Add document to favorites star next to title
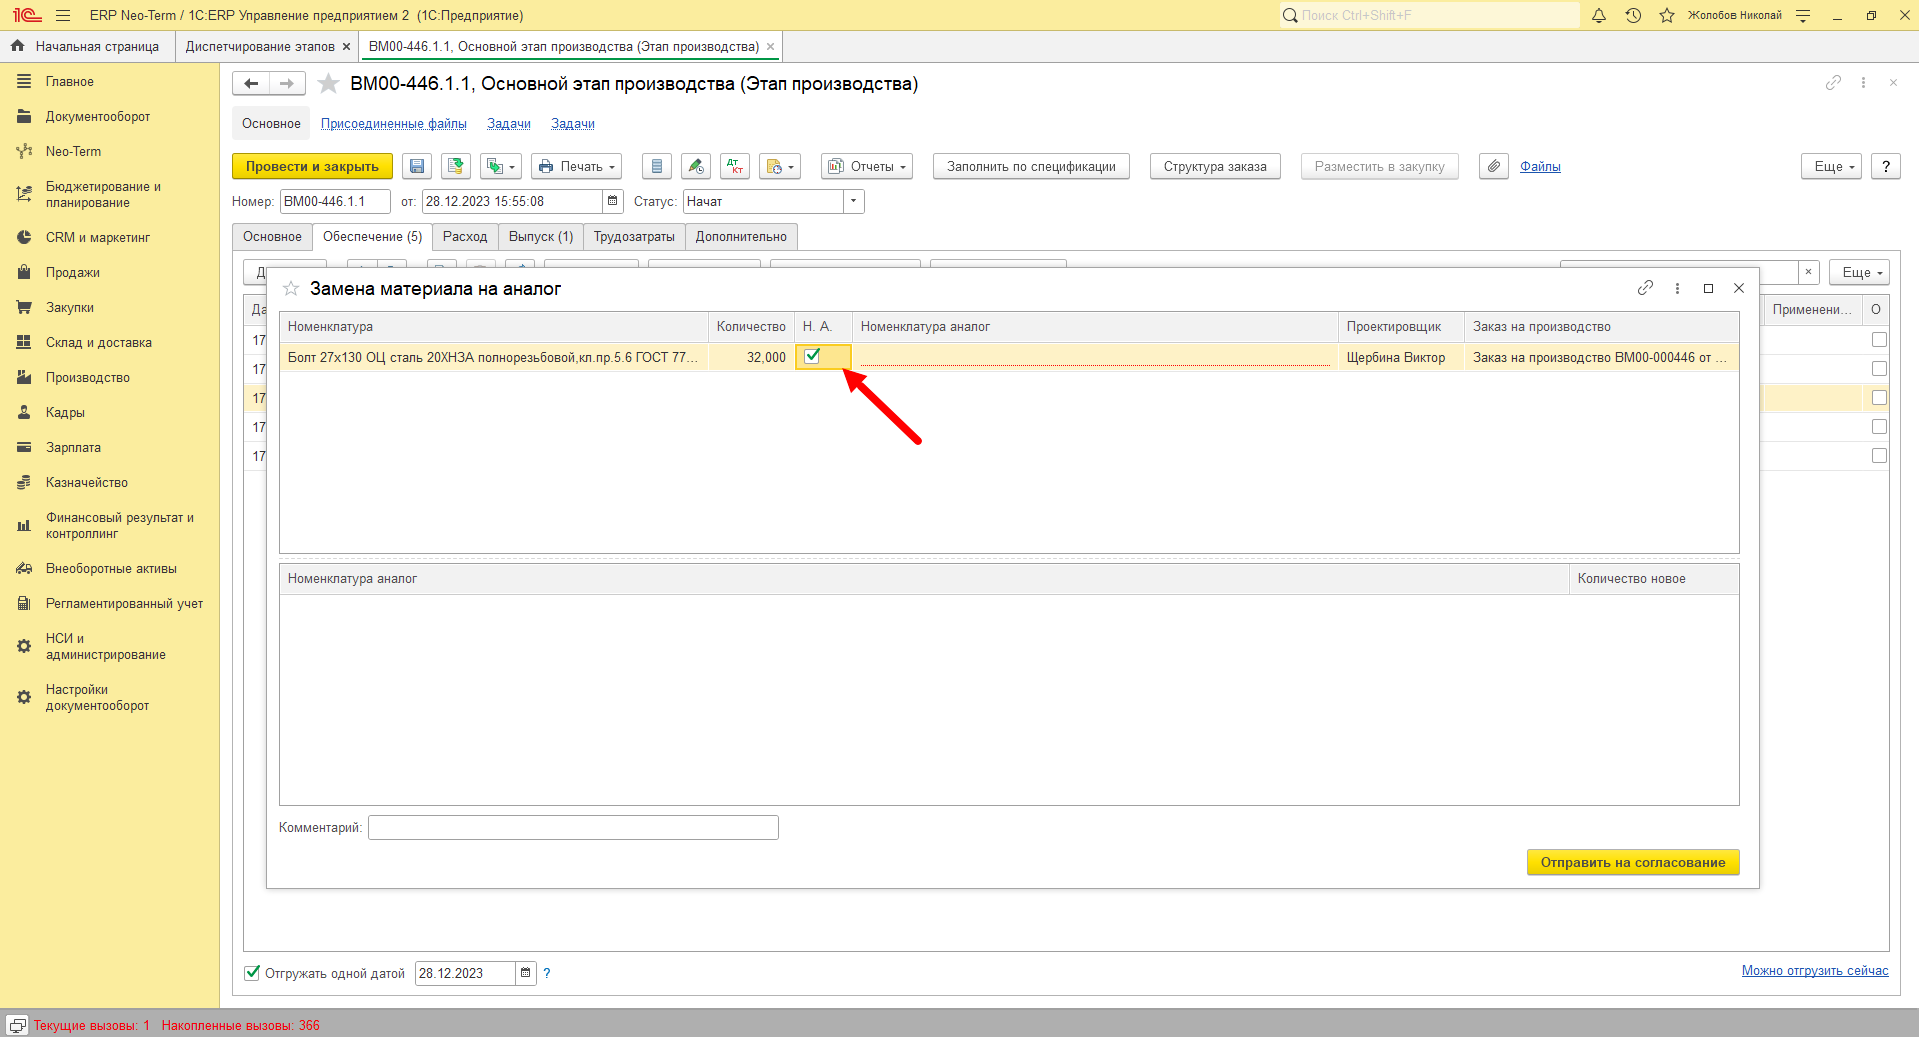1919x1037 pixels. 328,84
